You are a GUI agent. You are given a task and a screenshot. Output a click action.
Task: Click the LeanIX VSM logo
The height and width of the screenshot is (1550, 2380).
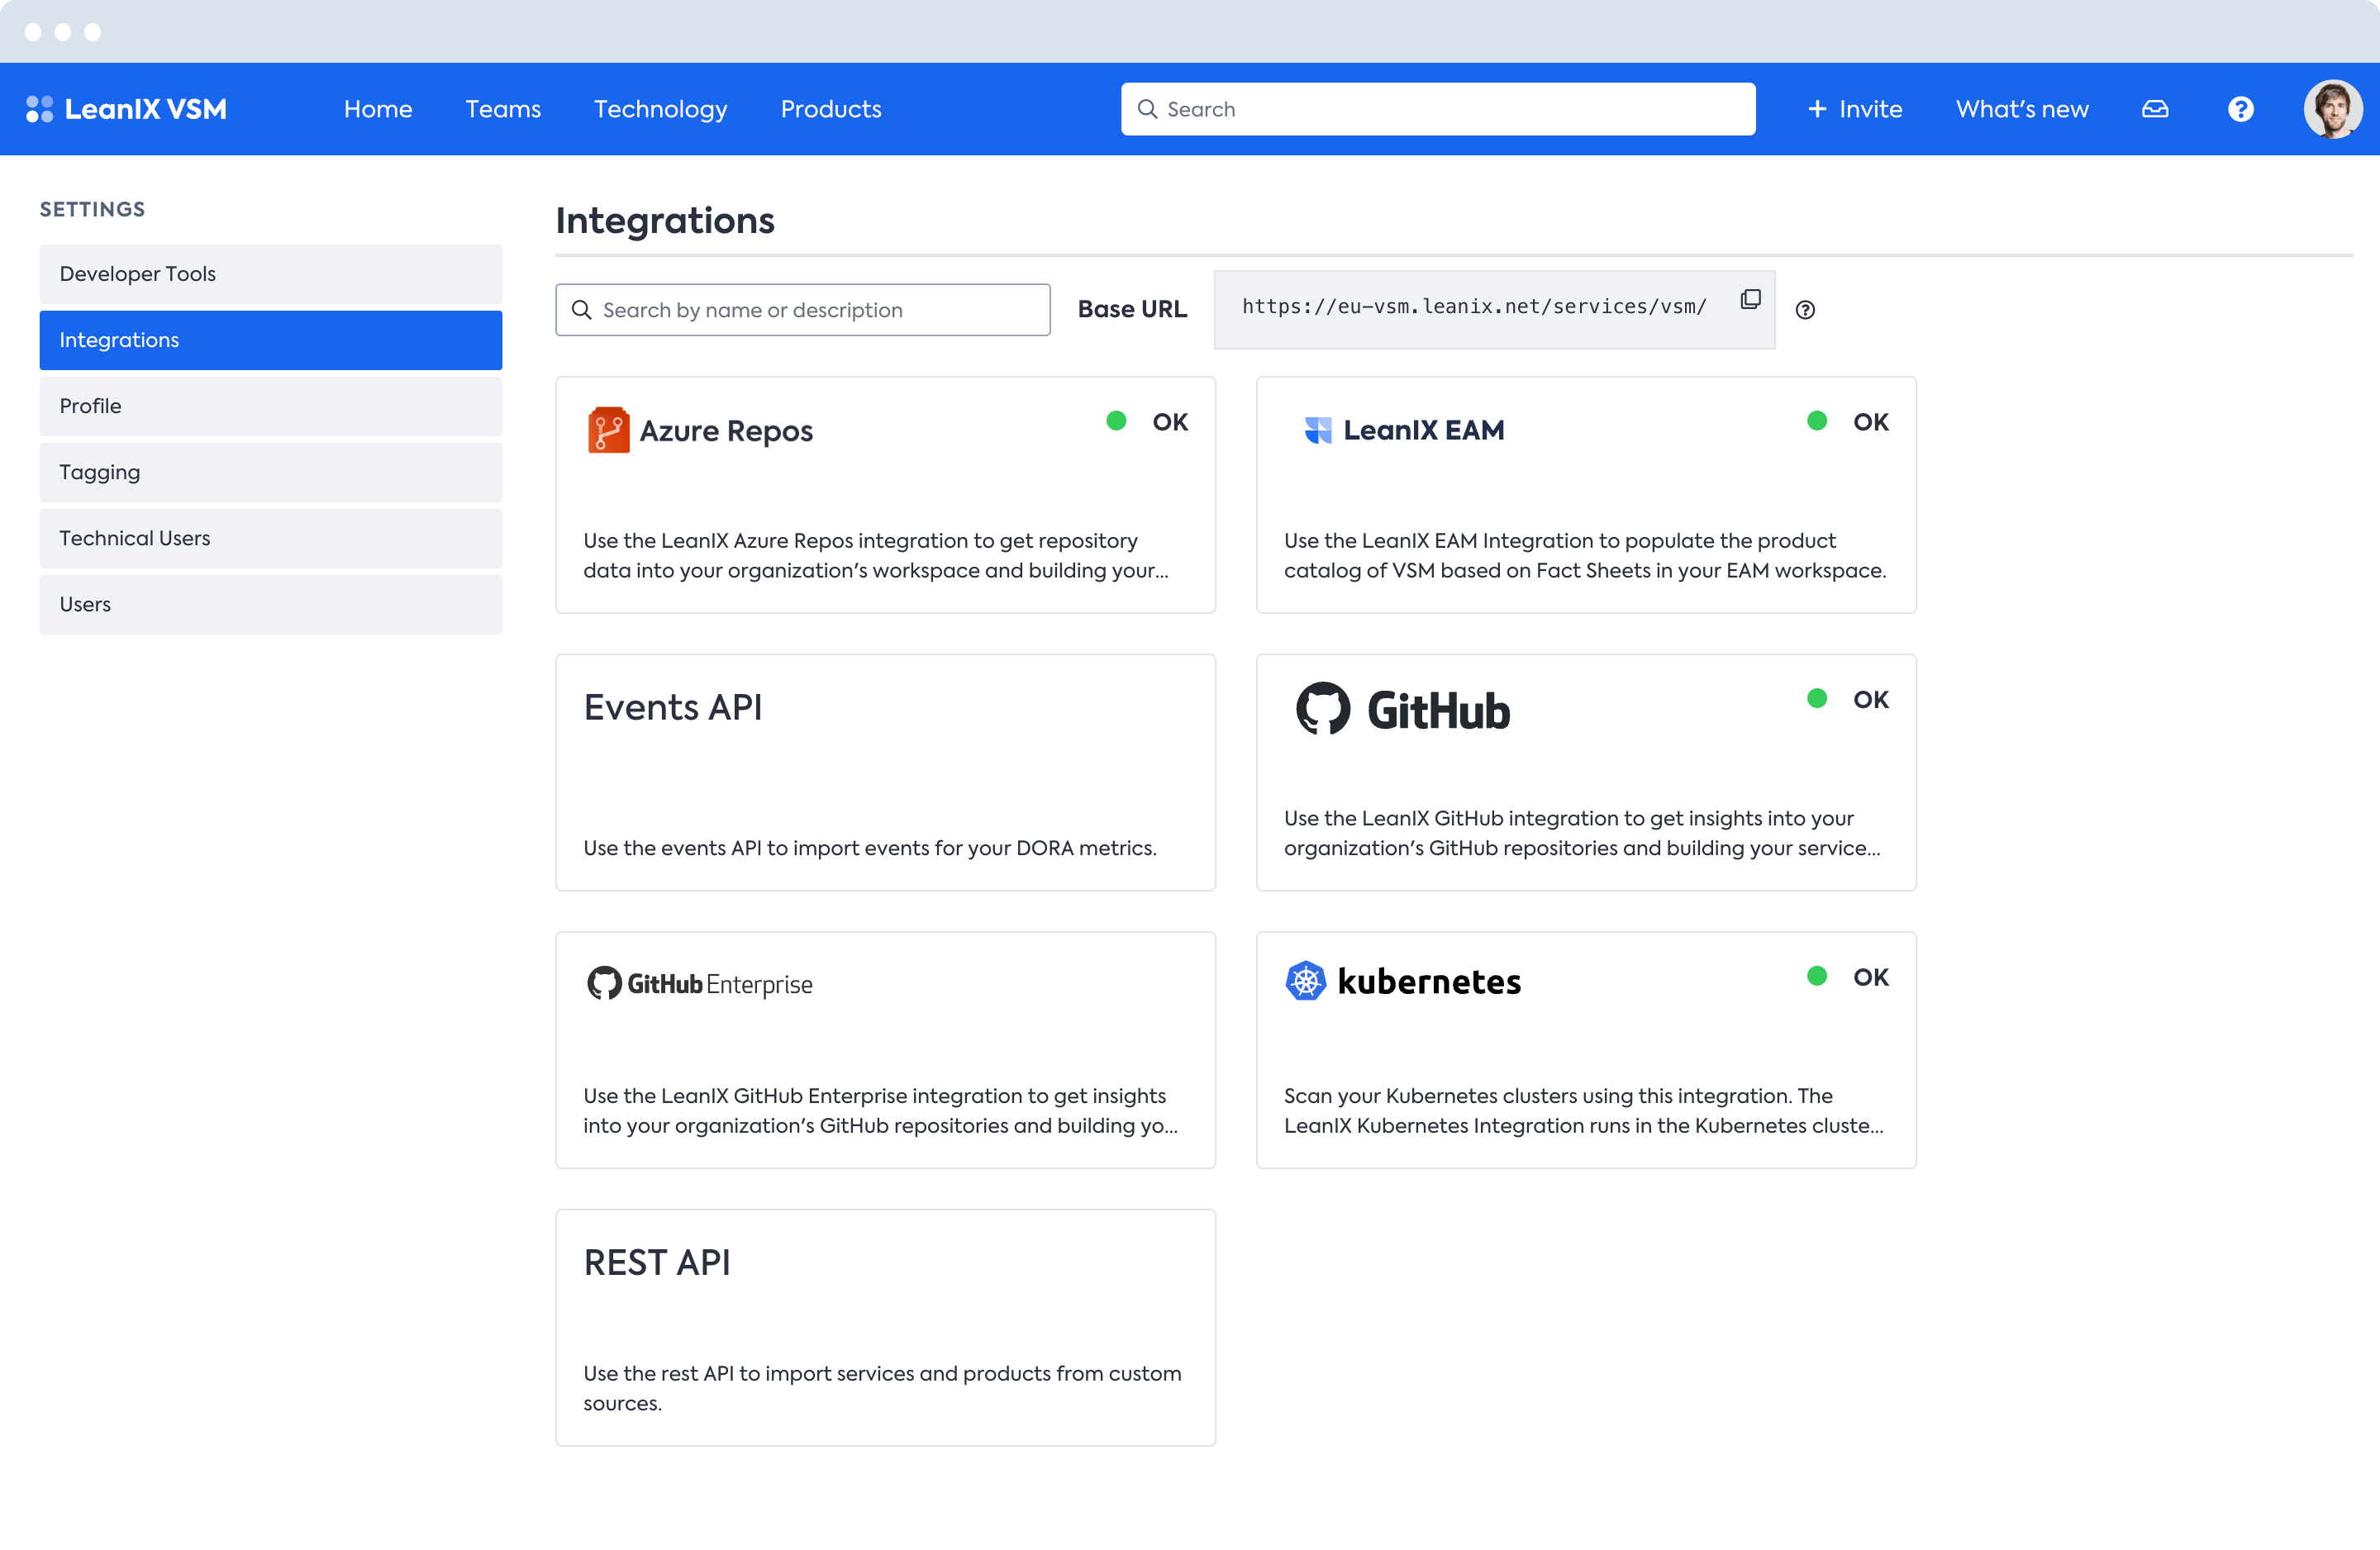pyautogui.click(x=126, y=109)
